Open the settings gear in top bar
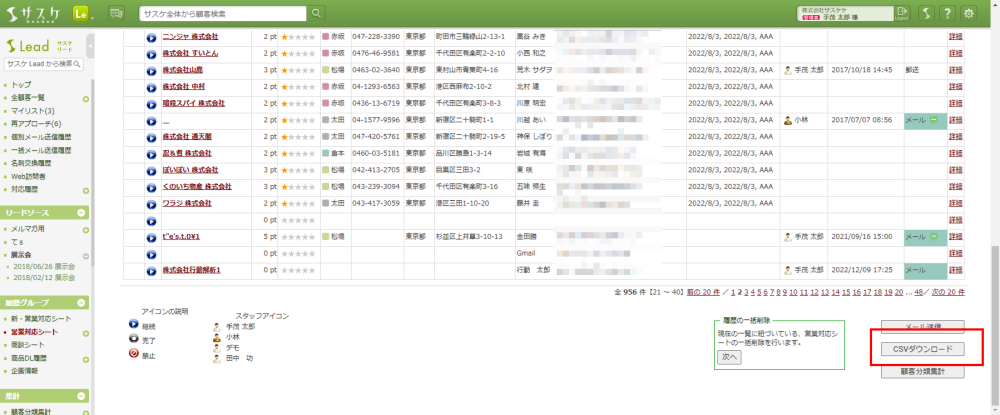 tap(967, 13)
